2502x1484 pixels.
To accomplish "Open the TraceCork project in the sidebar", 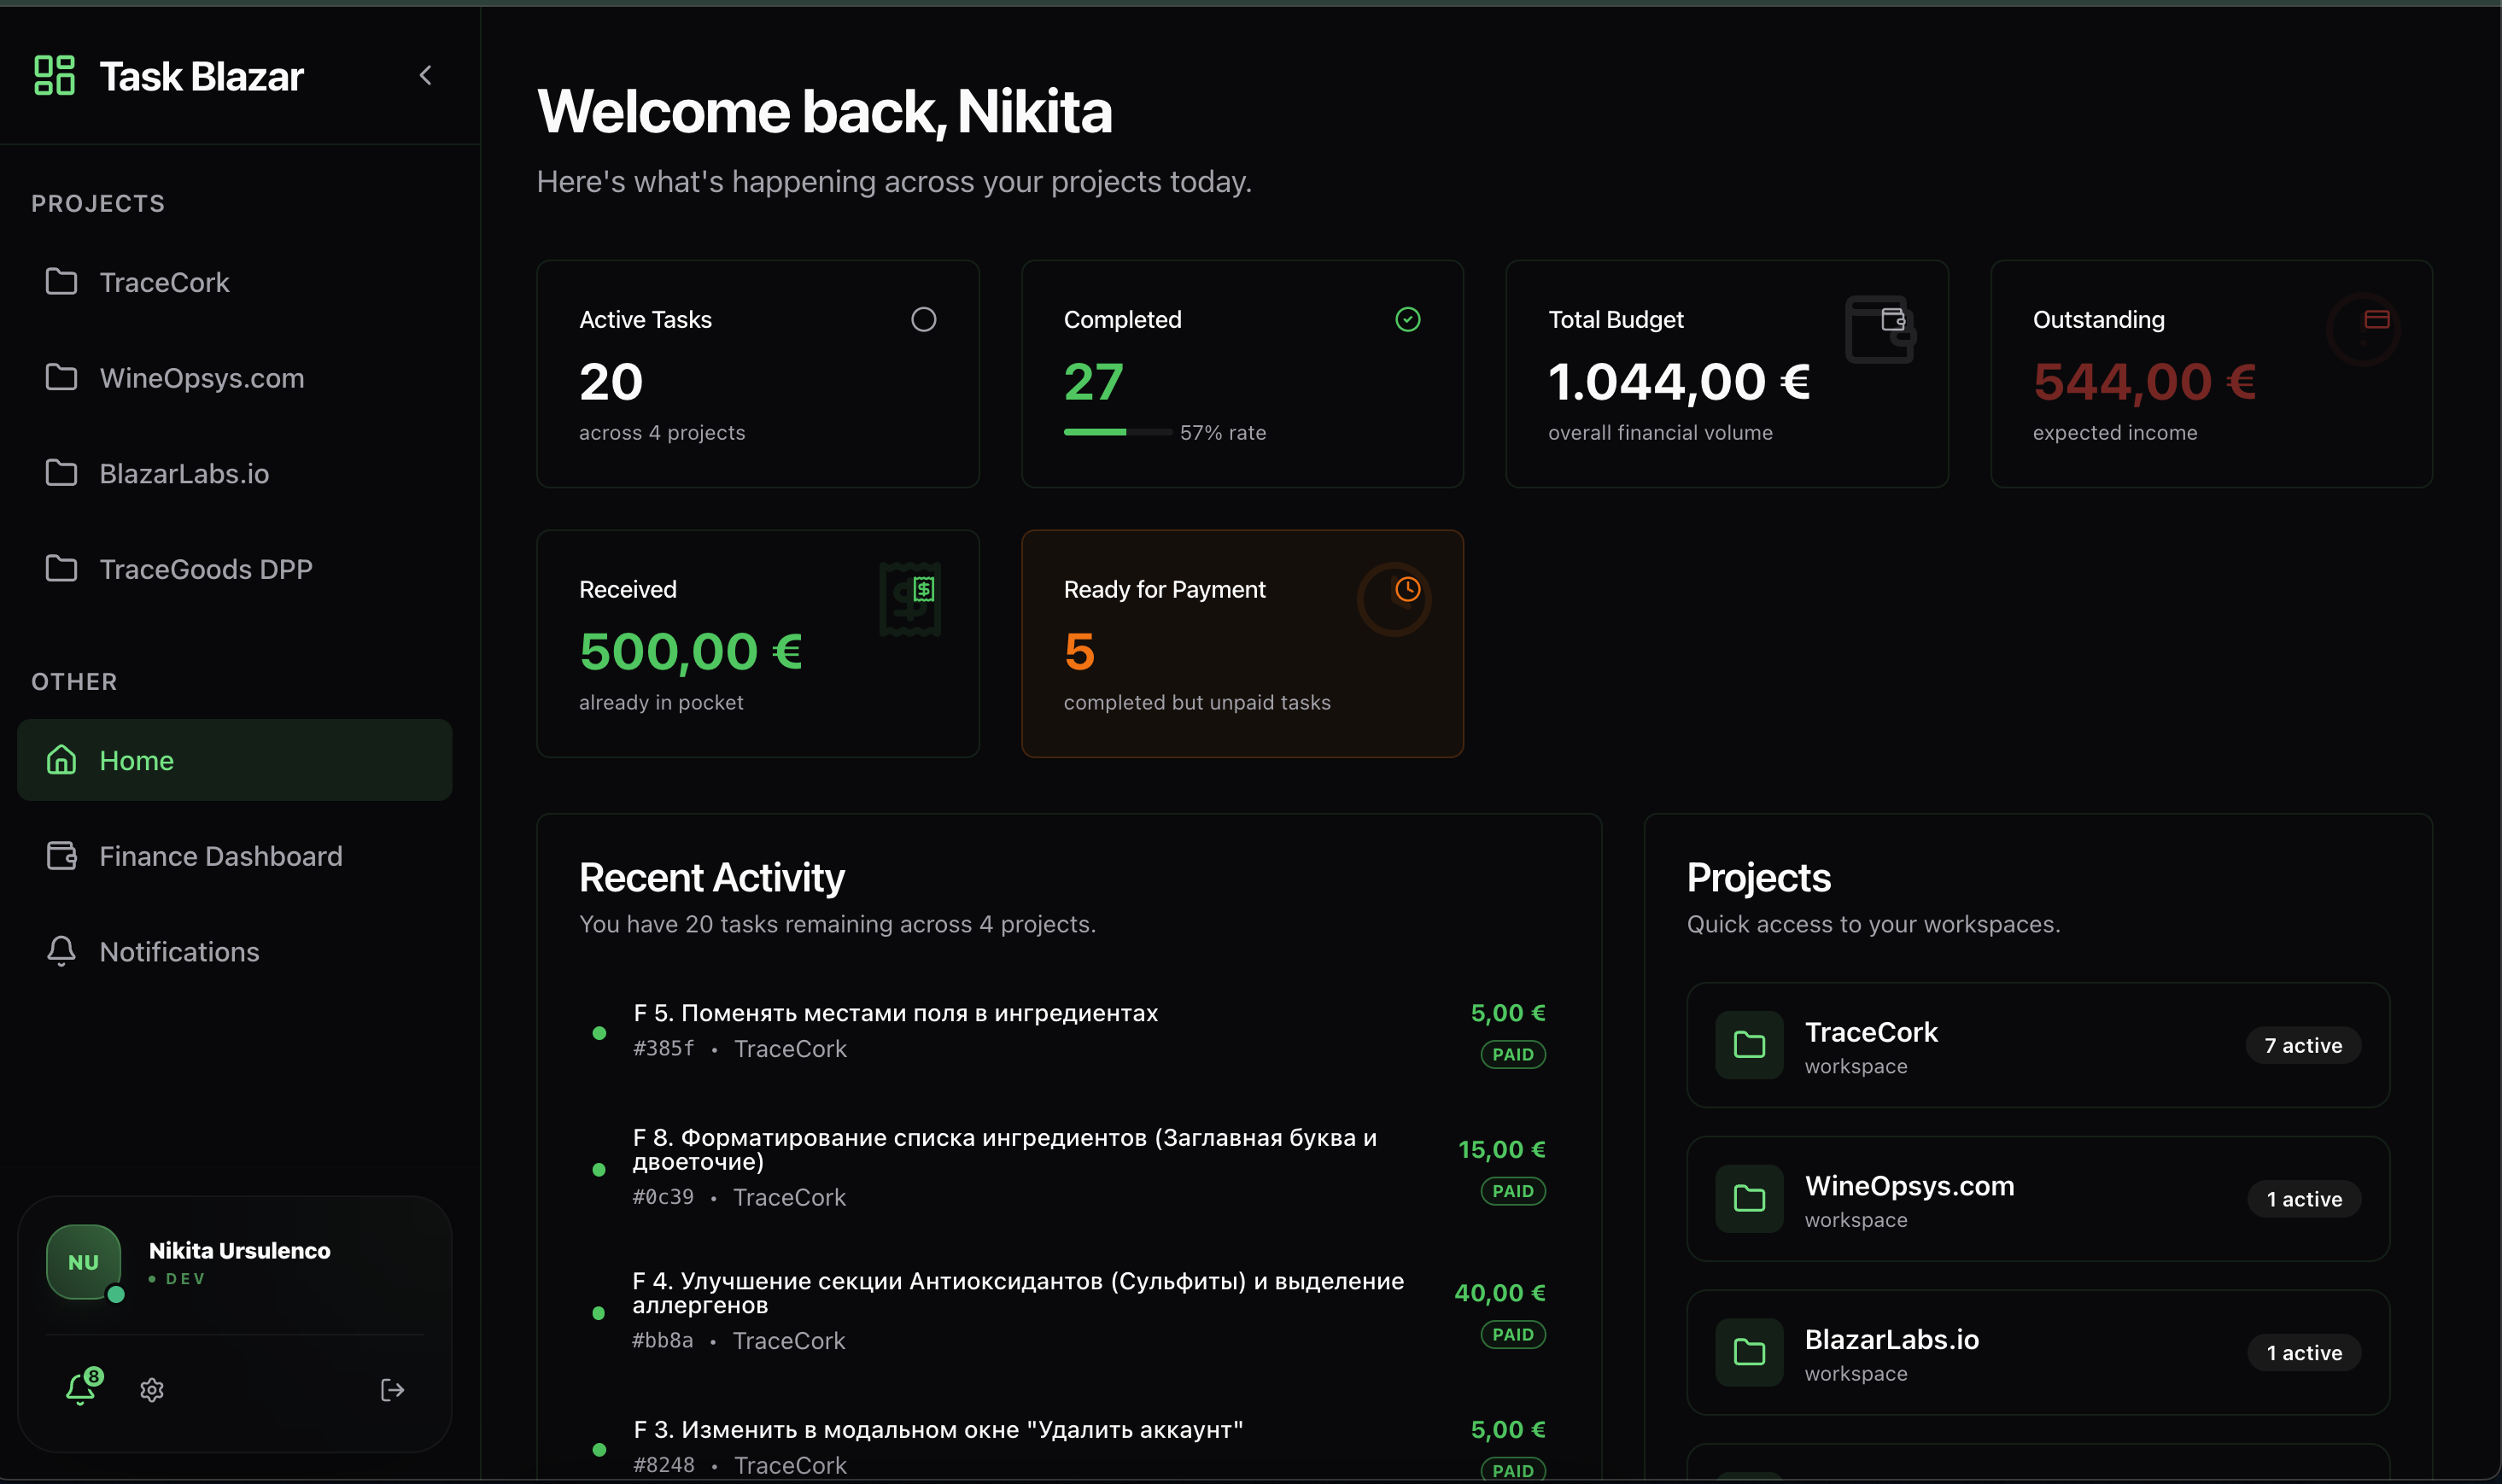I will (x=235, y=283).
